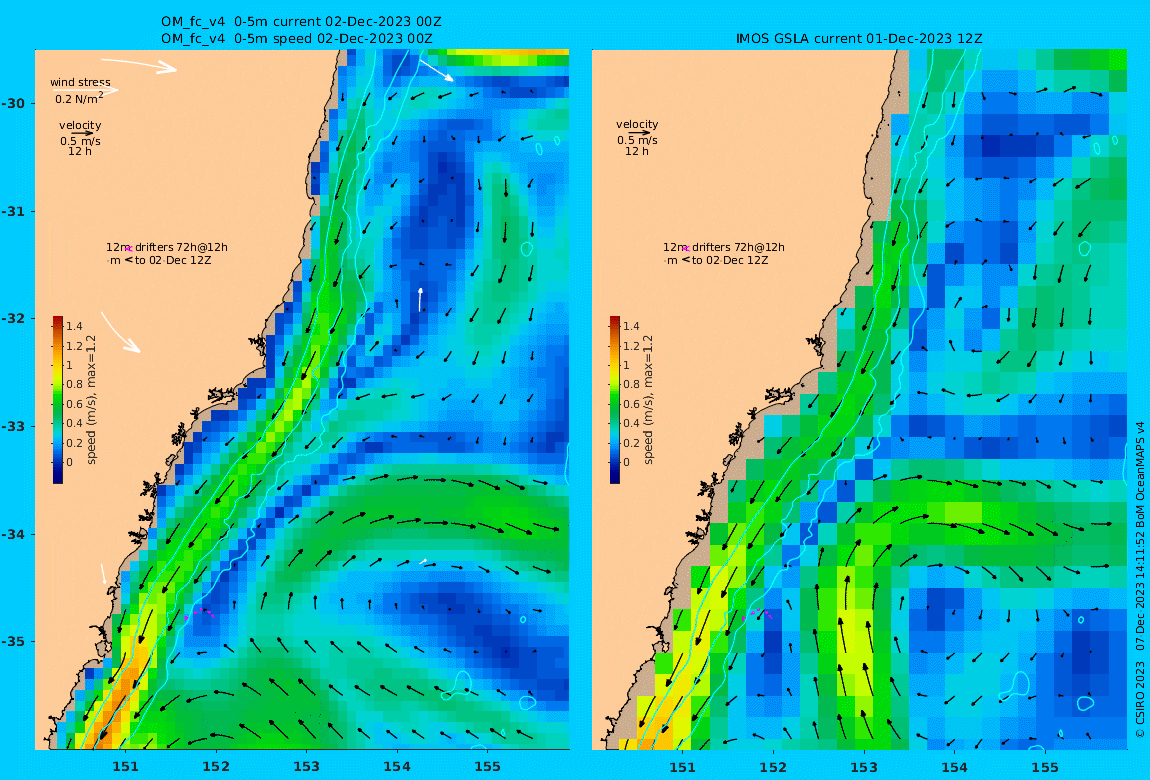Click the -30 latitude axis label
This screenshot has width=1150, height=780.
click(13, 103)
